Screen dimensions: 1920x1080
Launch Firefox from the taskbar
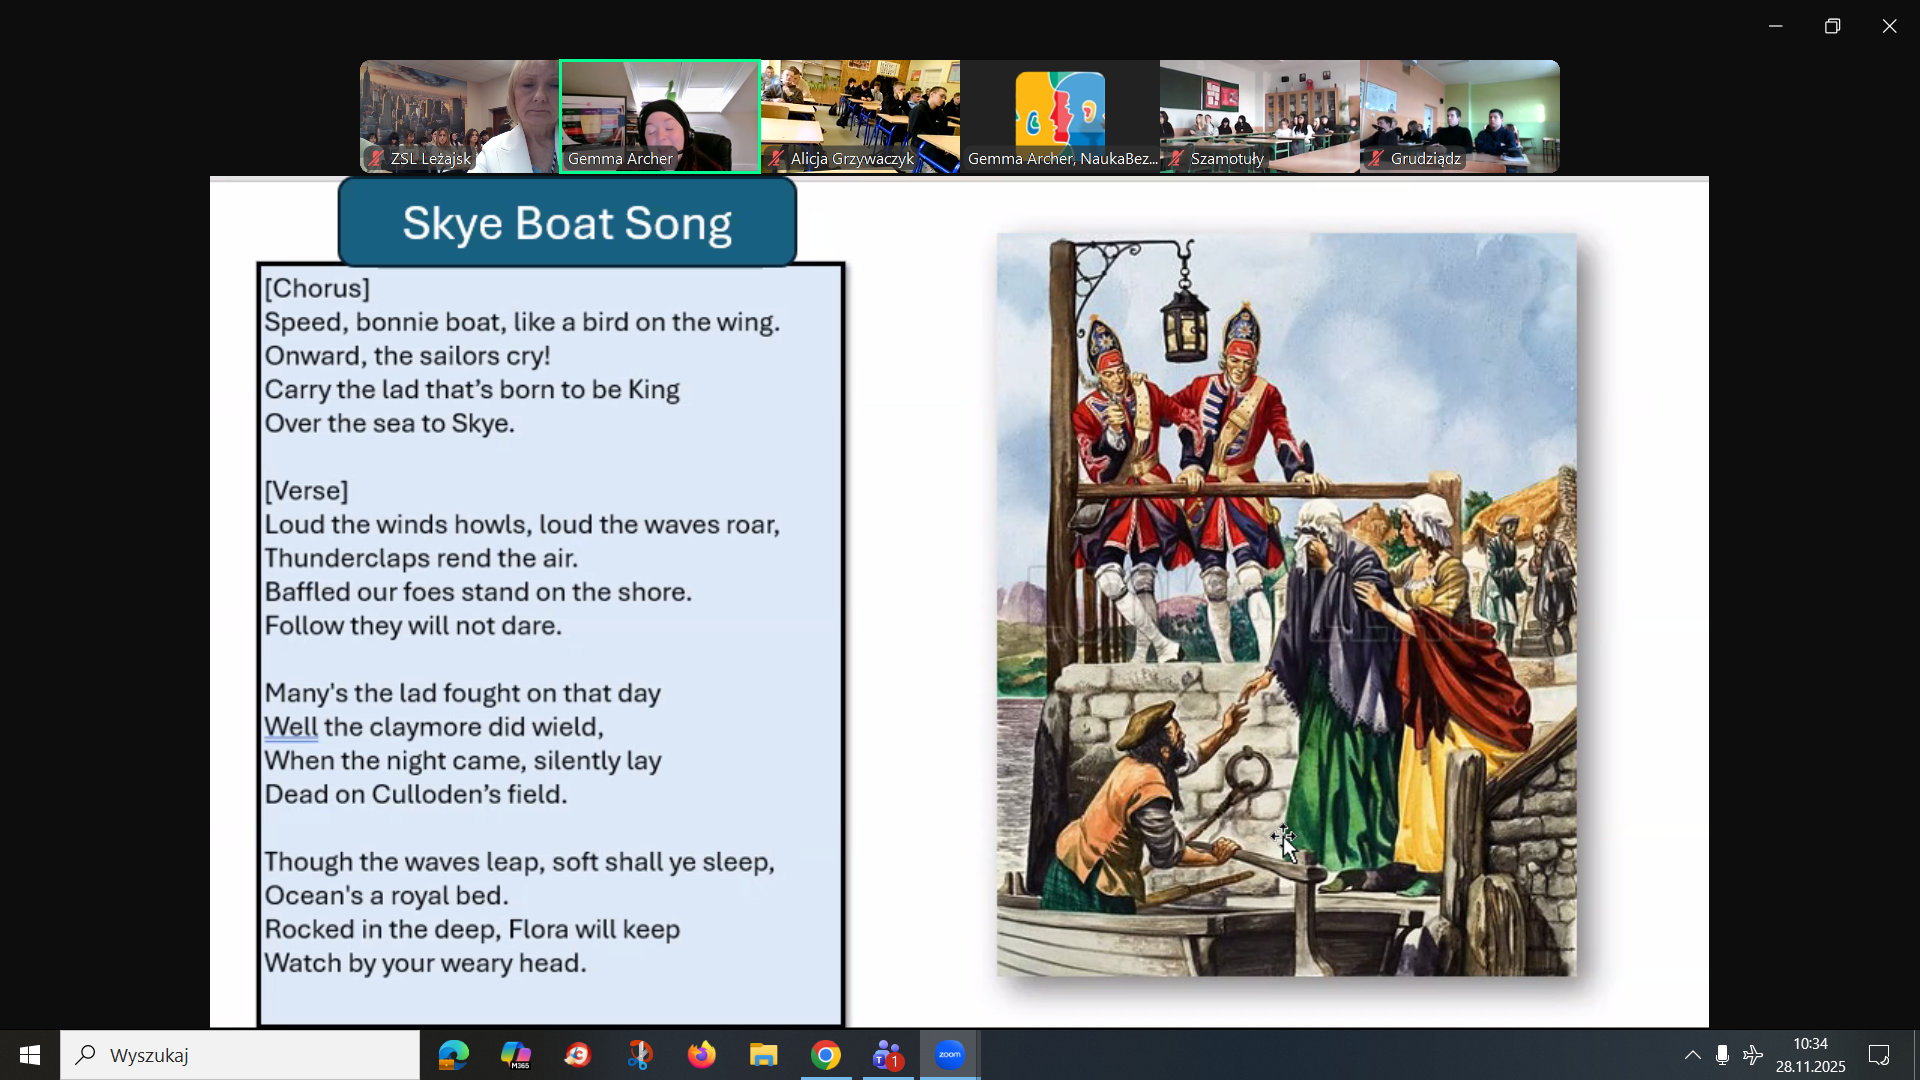(x=702, y=1055)
